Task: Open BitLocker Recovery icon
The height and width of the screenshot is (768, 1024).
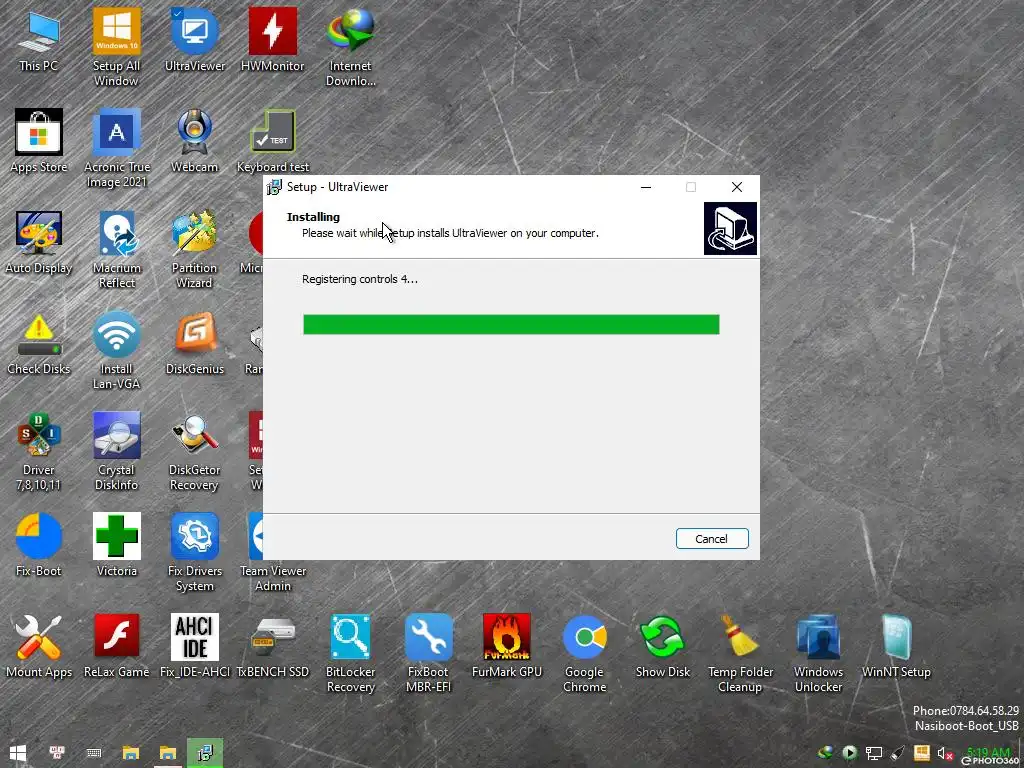Action: pyautogui.click(x=351, y=654)
